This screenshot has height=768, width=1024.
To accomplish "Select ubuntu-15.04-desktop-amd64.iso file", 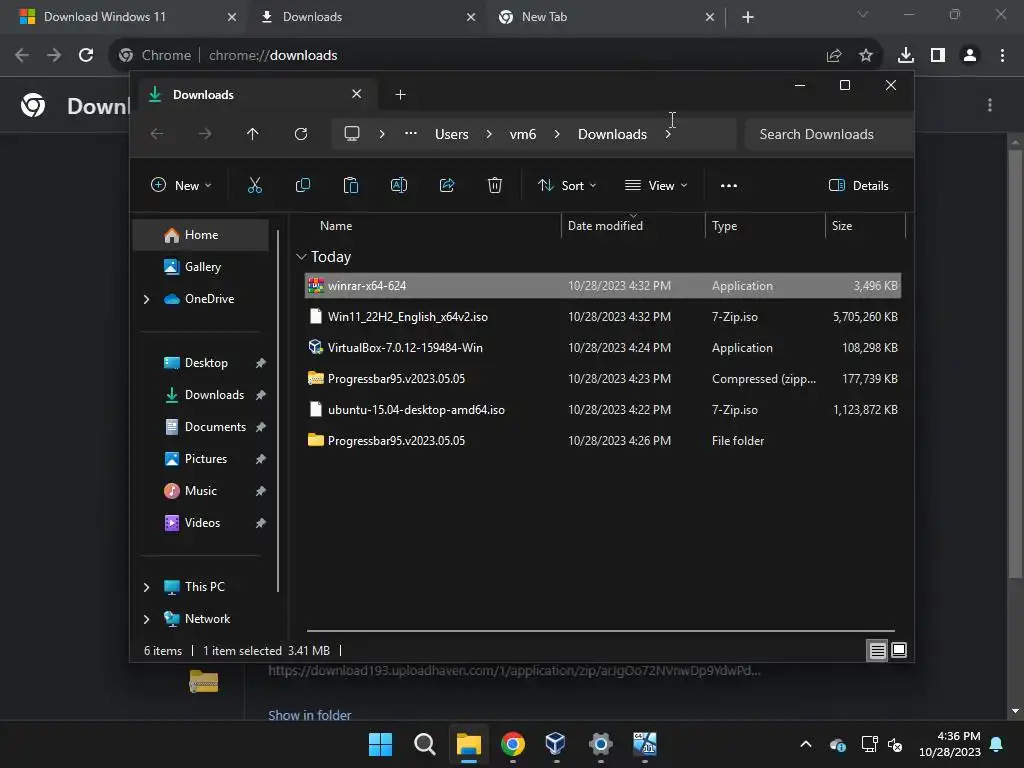I will pos(603,409).
